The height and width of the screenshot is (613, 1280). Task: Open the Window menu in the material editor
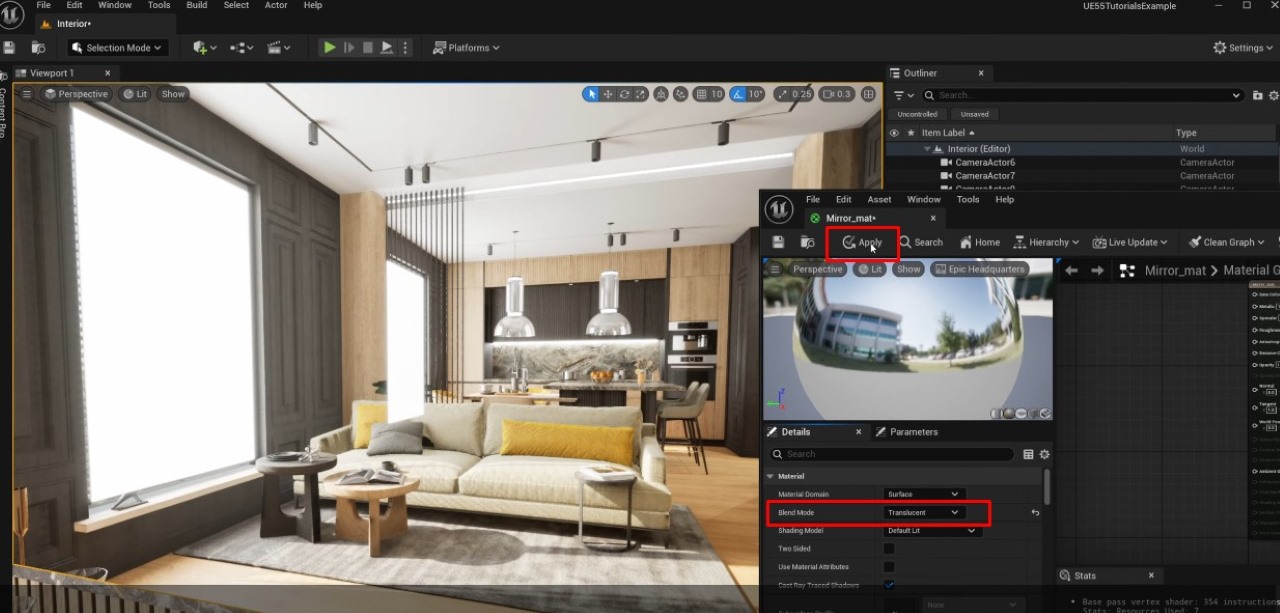(923, 199)
